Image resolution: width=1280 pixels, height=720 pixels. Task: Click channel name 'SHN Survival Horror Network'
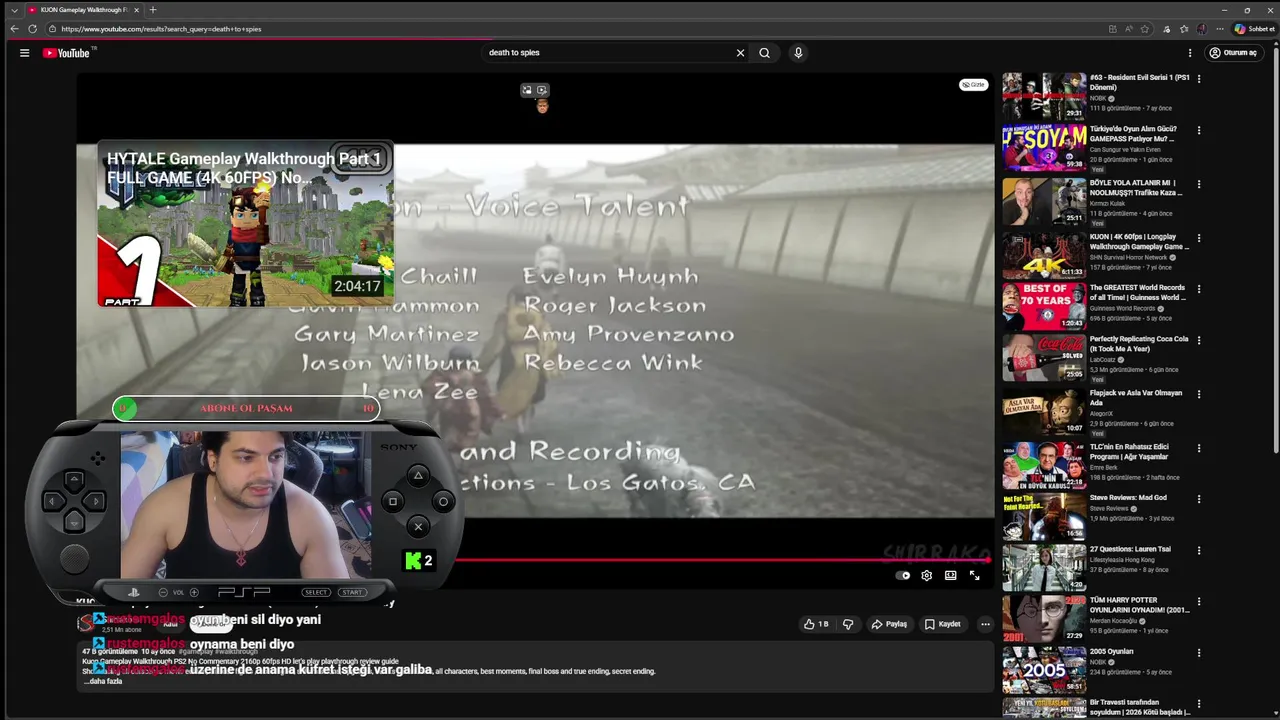1128,258
